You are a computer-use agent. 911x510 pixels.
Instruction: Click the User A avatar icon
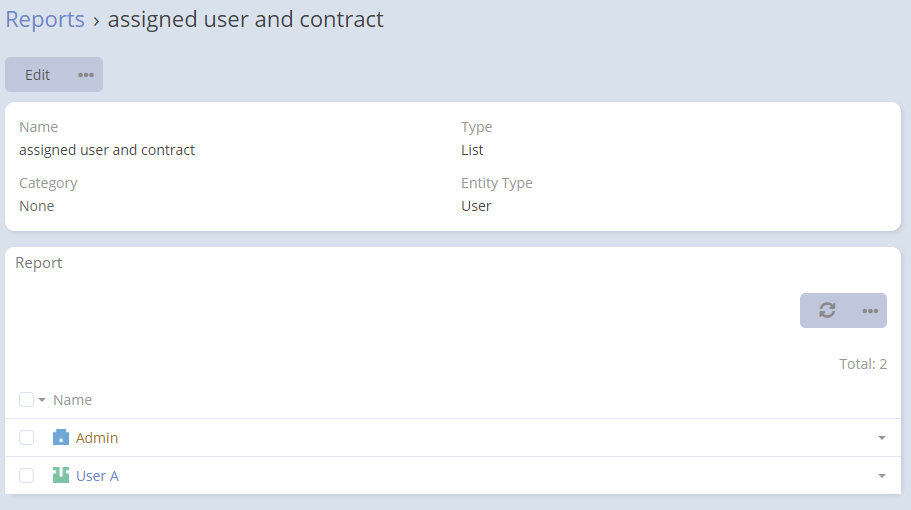[x=61, y=475]
